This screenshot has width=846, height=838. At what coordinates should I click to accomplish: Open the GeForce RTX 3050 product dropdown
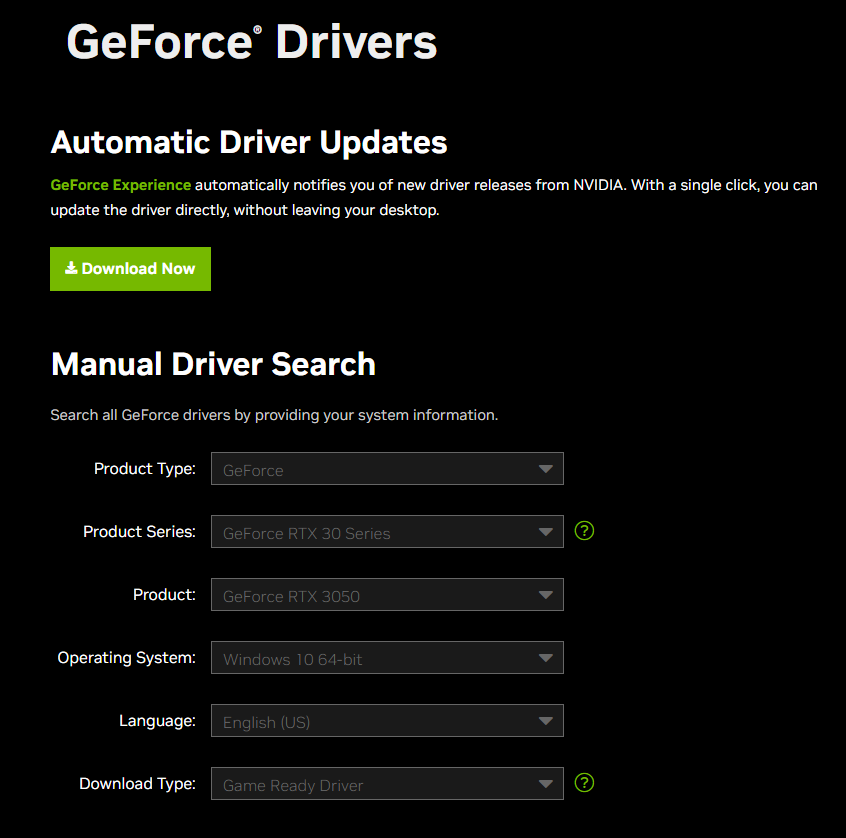(387, 594)
